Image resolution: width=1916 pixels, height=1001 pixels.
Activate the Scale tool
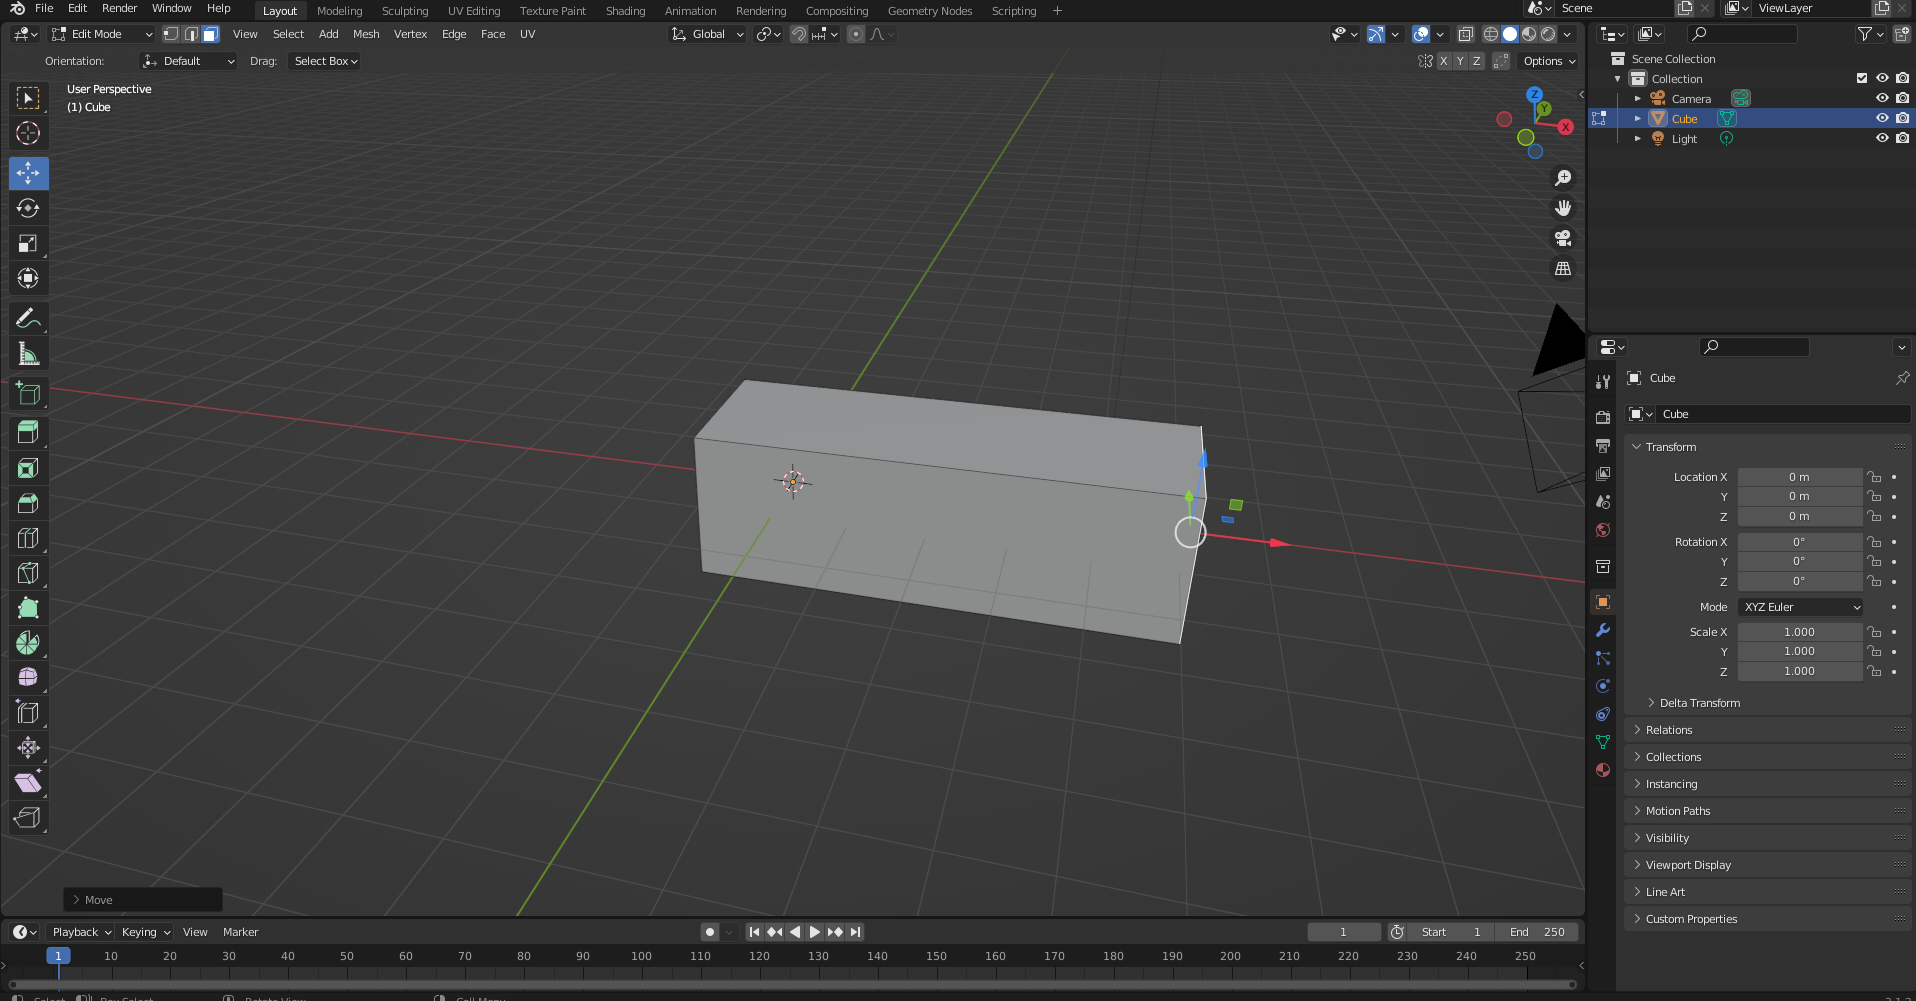point(28,243)
